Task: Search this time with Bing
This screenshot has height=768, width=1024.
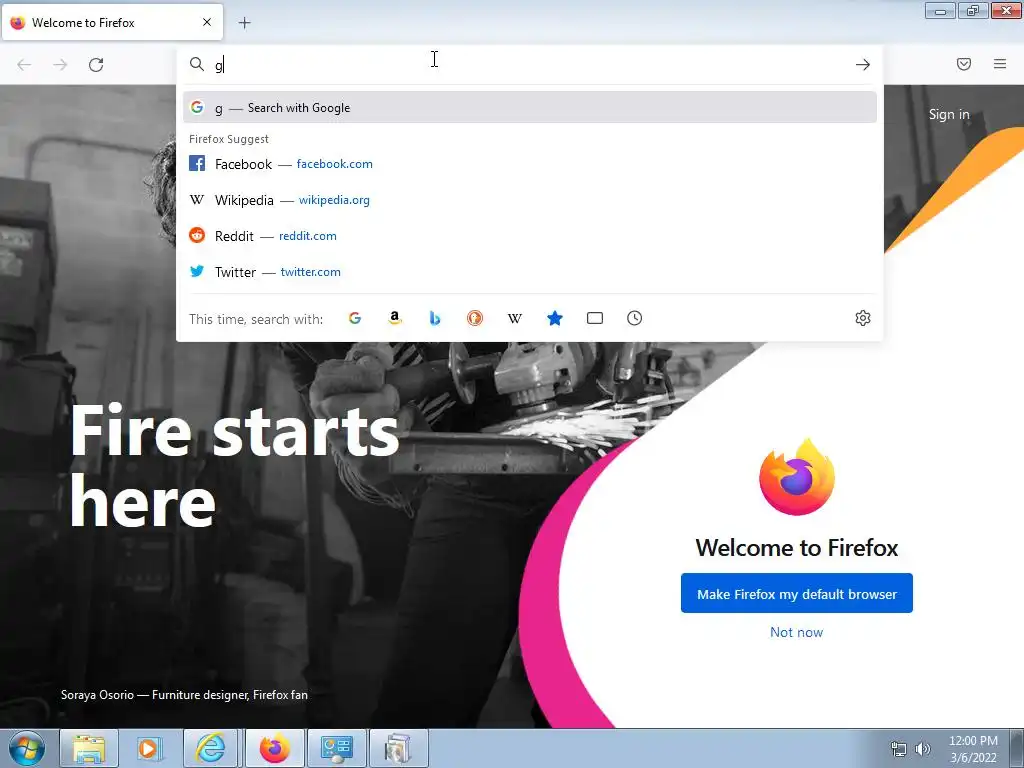Action: 435,318
